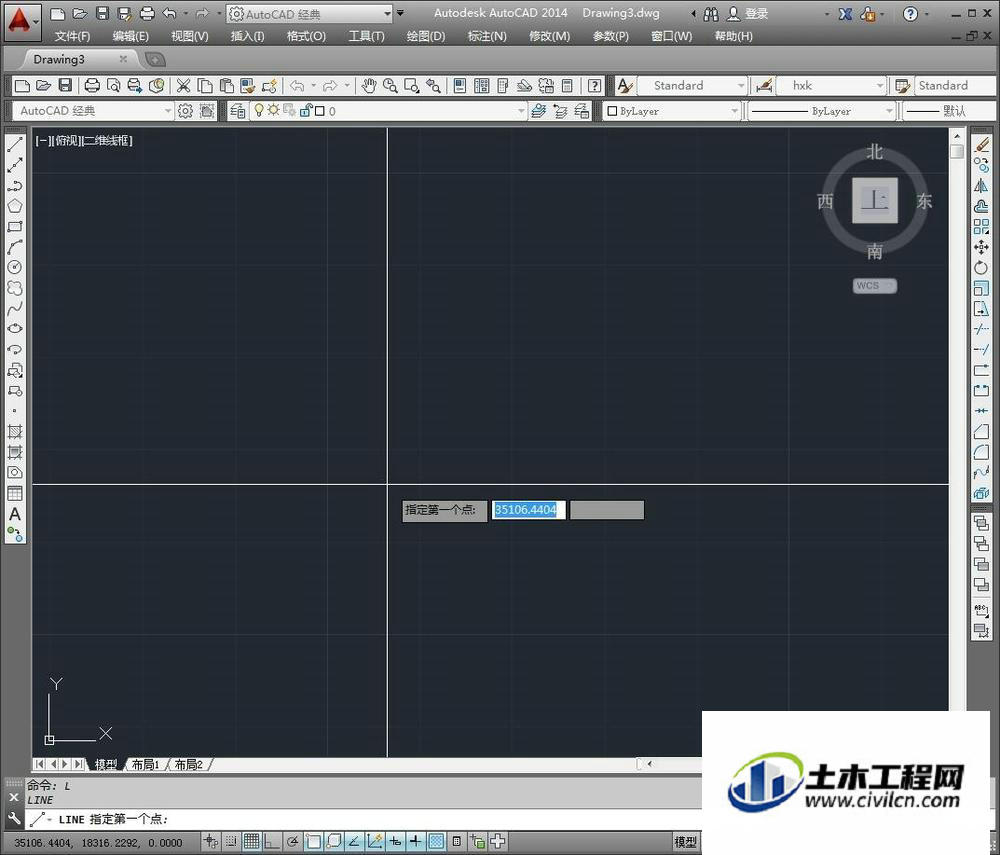Select the Trim modify tool
The image size is (1000, 855).
[x=982, y=328]
